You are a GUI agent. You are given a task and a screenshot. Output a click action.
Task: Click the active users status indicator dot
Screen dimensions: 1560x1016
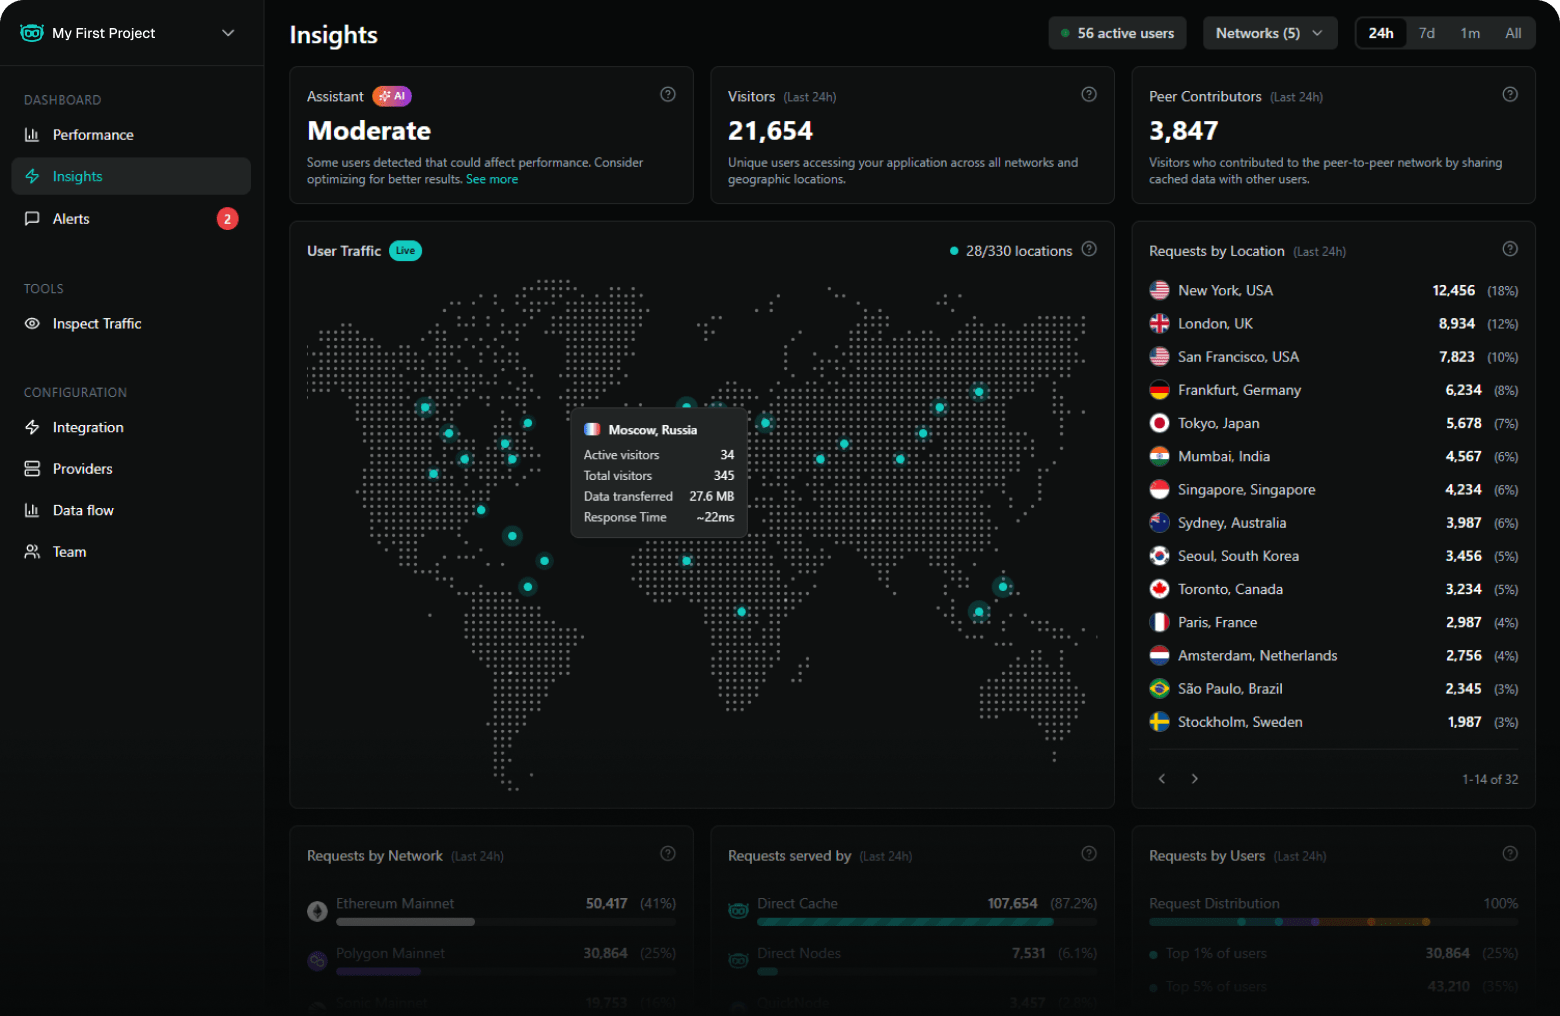point(1066,33)
